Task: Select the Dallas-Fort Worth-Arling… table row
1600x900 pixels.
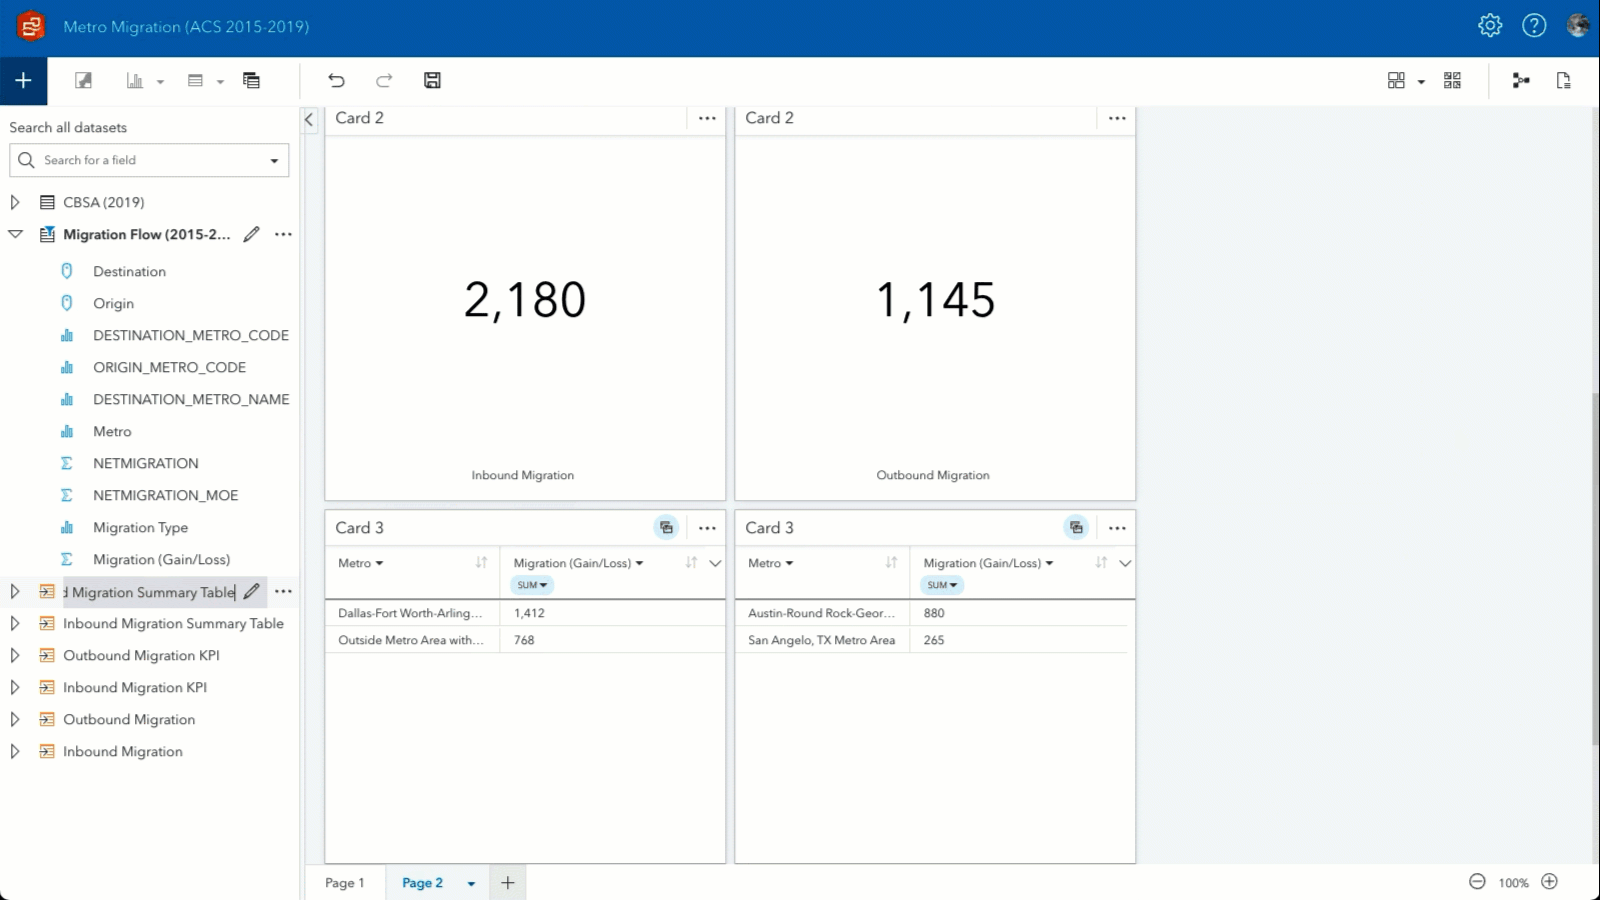Action: click(x=525, y=613)
